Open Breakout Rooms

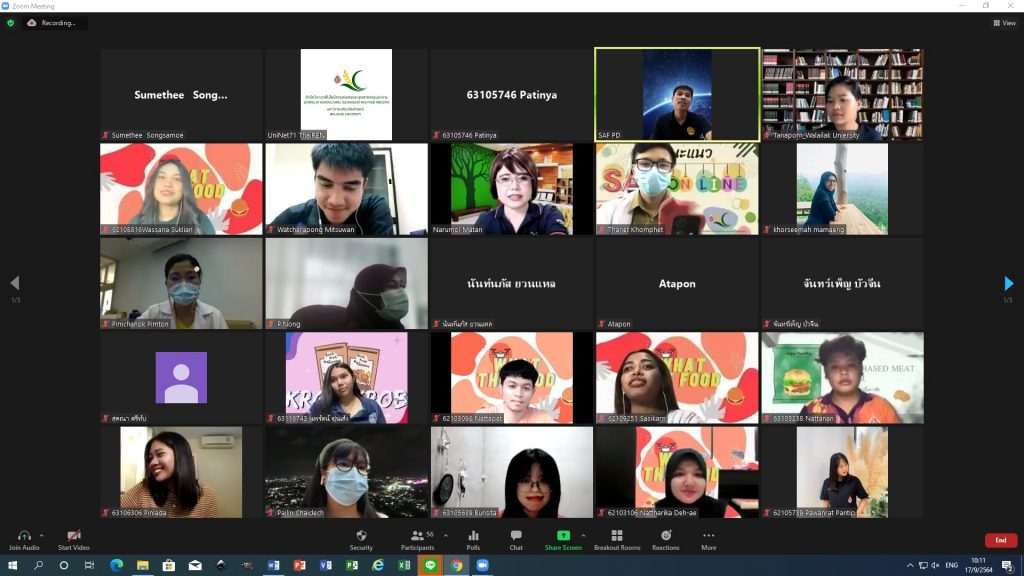click(617, 536)
